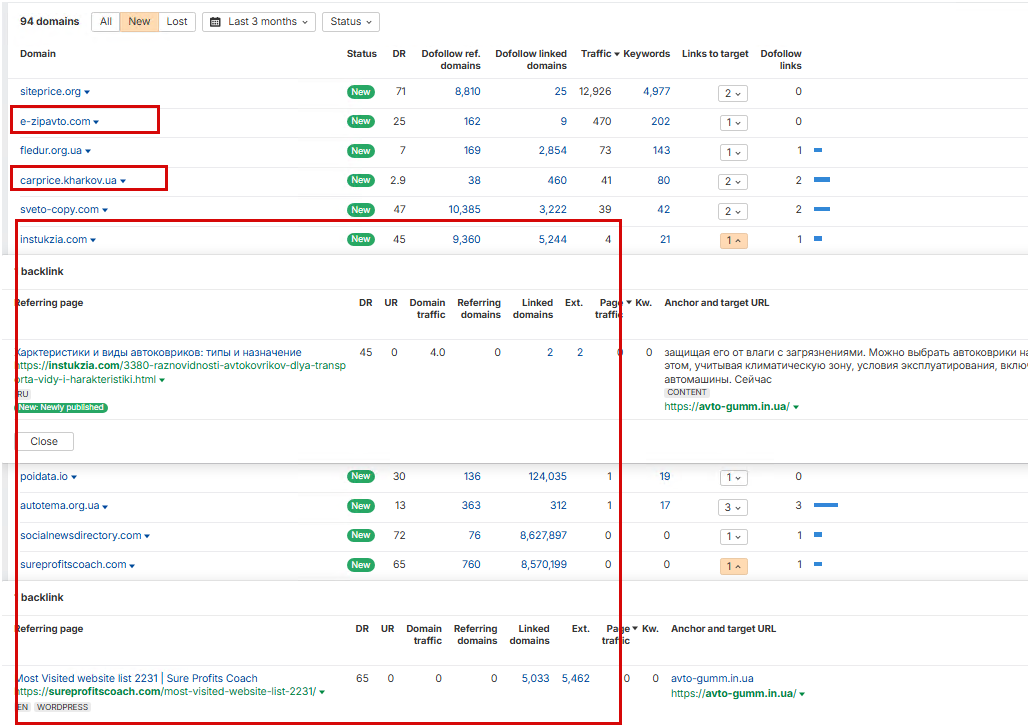This screenshot has height=725, width=1028.
Task: Click autotema.org.ua ref. domains value 363
Action: tap(471, 506)
